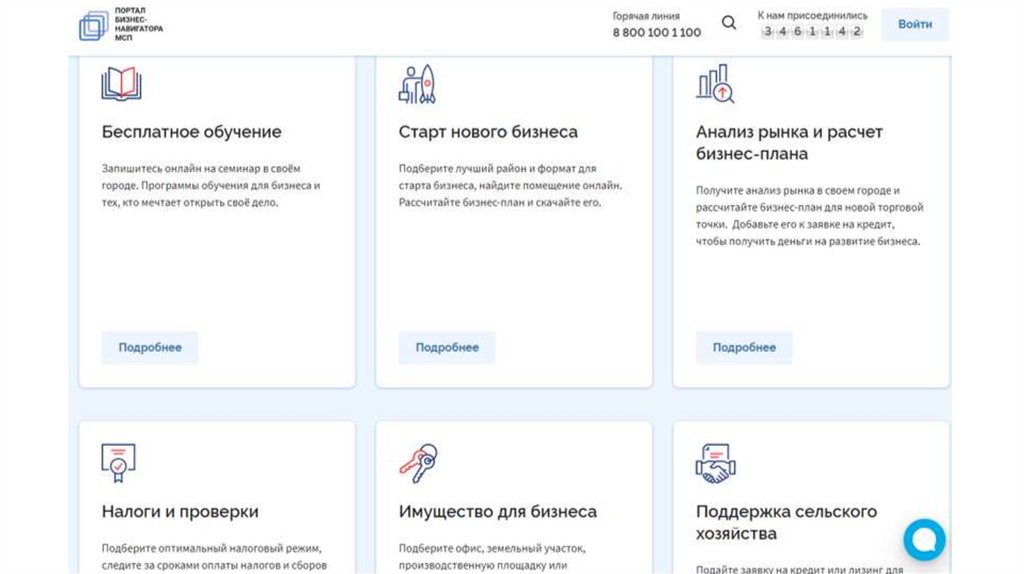Image resolution: width=1024 pixels, height=574 pixels.
Task: Click the hotline number 8 800 100 1 100
Action: tap(656, 32)
